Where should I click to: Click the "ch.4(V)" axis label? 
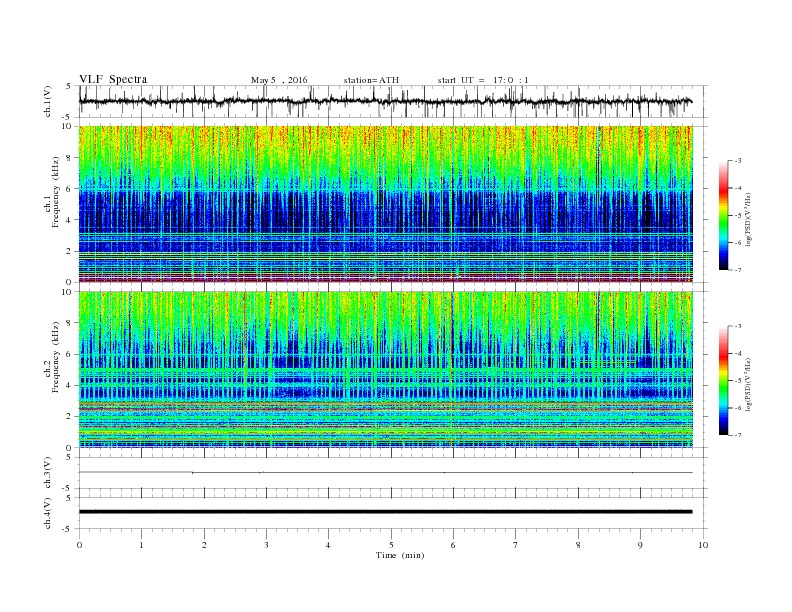tap(47, 513)
